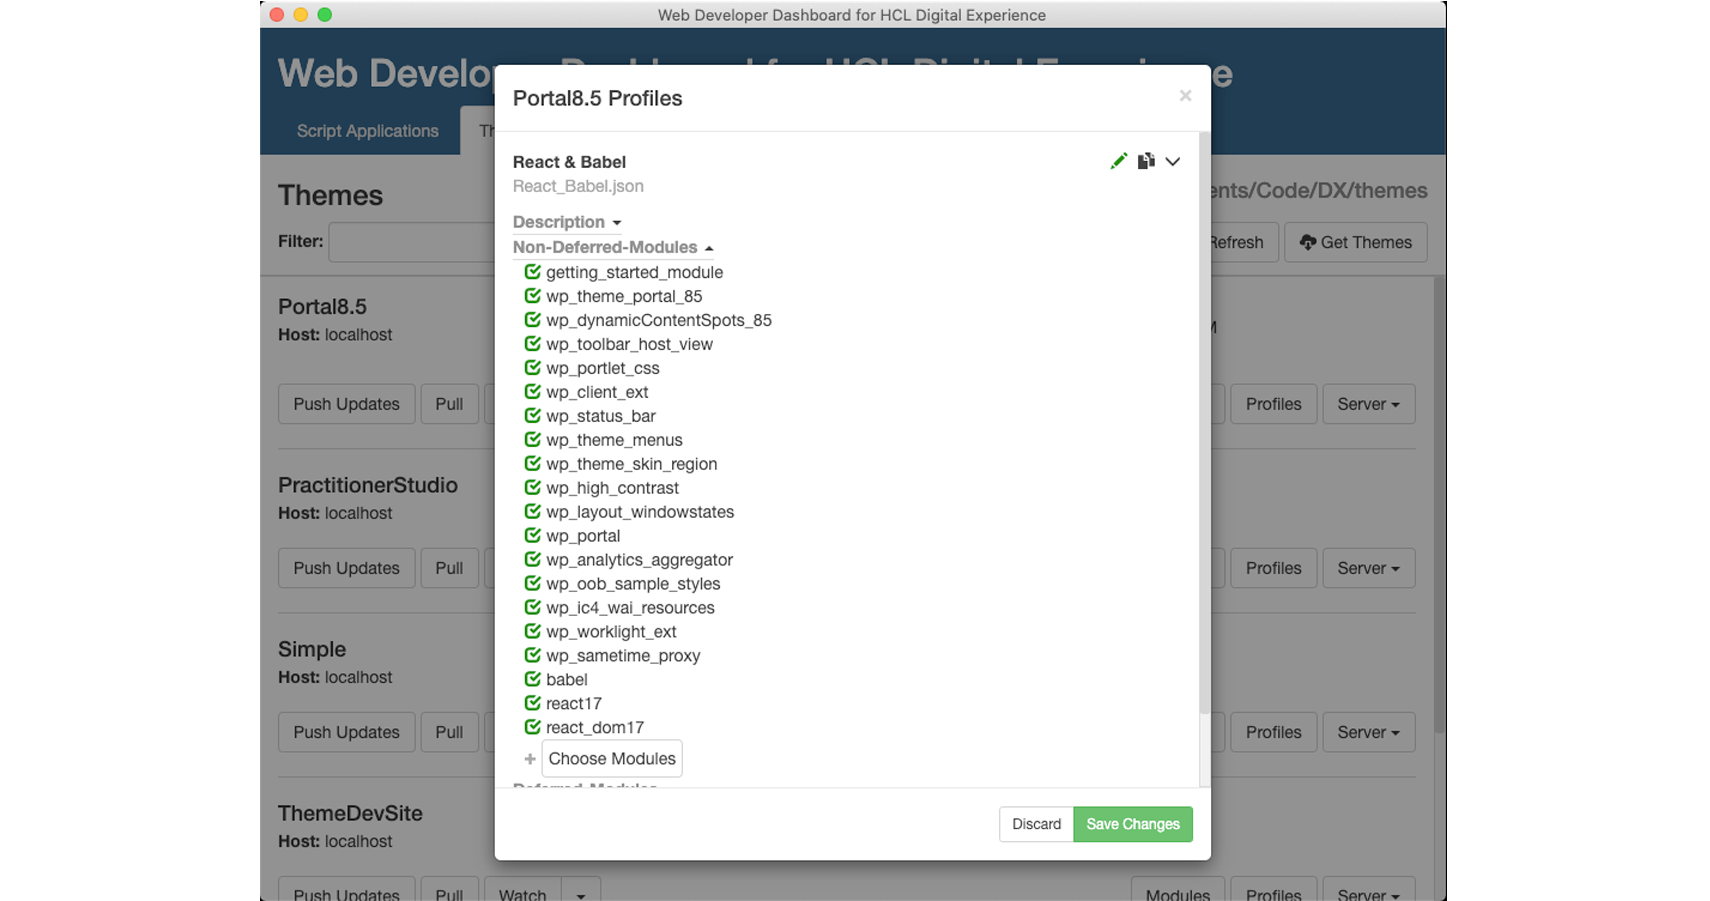This screenshot has height=901, width=1710.
Task: Switch to the Script Applications tab
Action: (x=367, y=131)
